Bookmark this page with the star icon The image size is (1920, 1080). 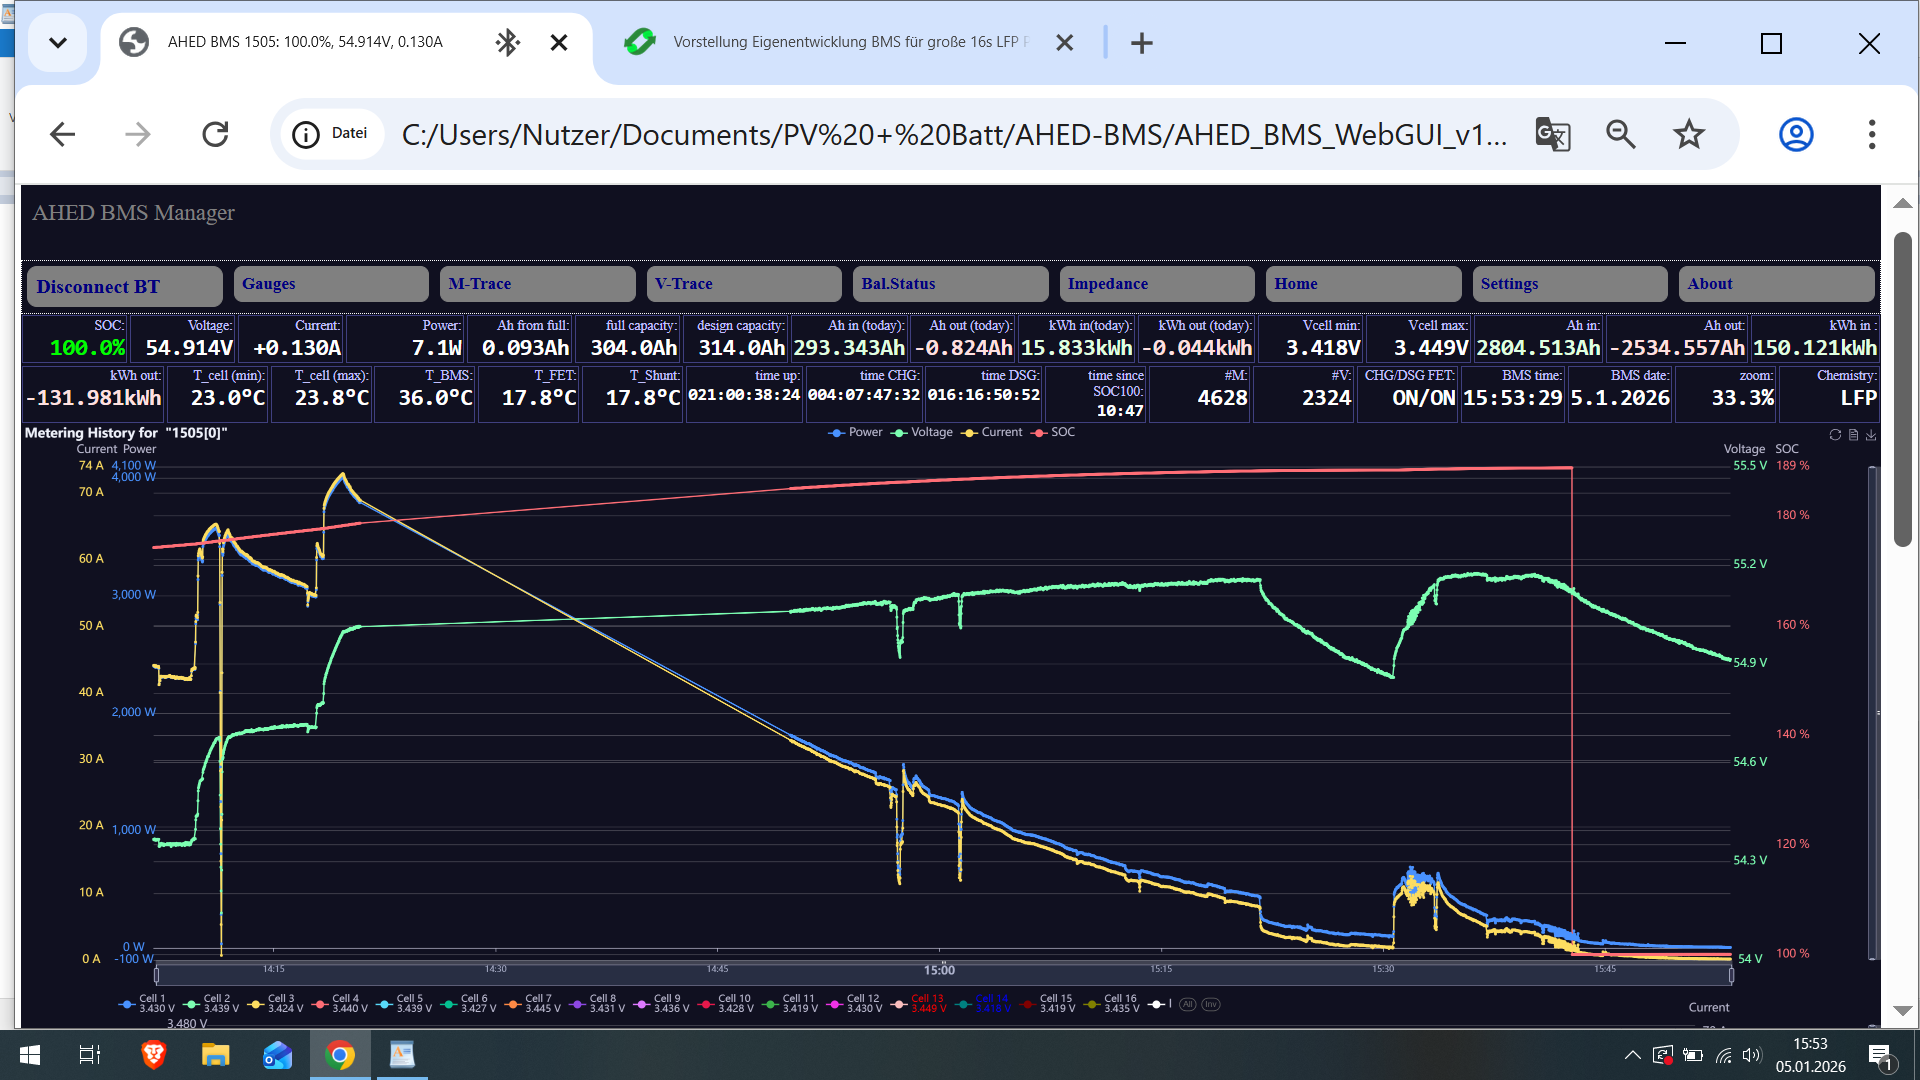(x=1689, y=134)
